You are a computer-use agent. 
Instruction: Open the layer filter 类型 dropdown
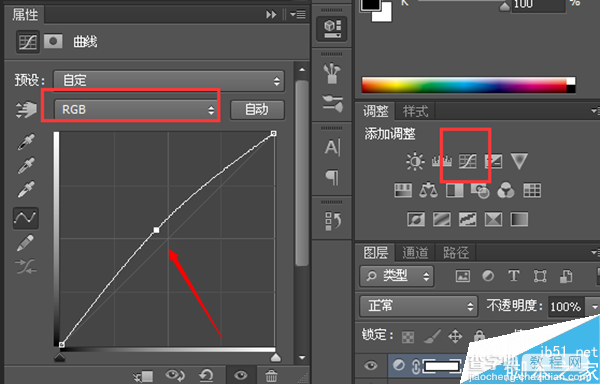click(x=396, y=276)
